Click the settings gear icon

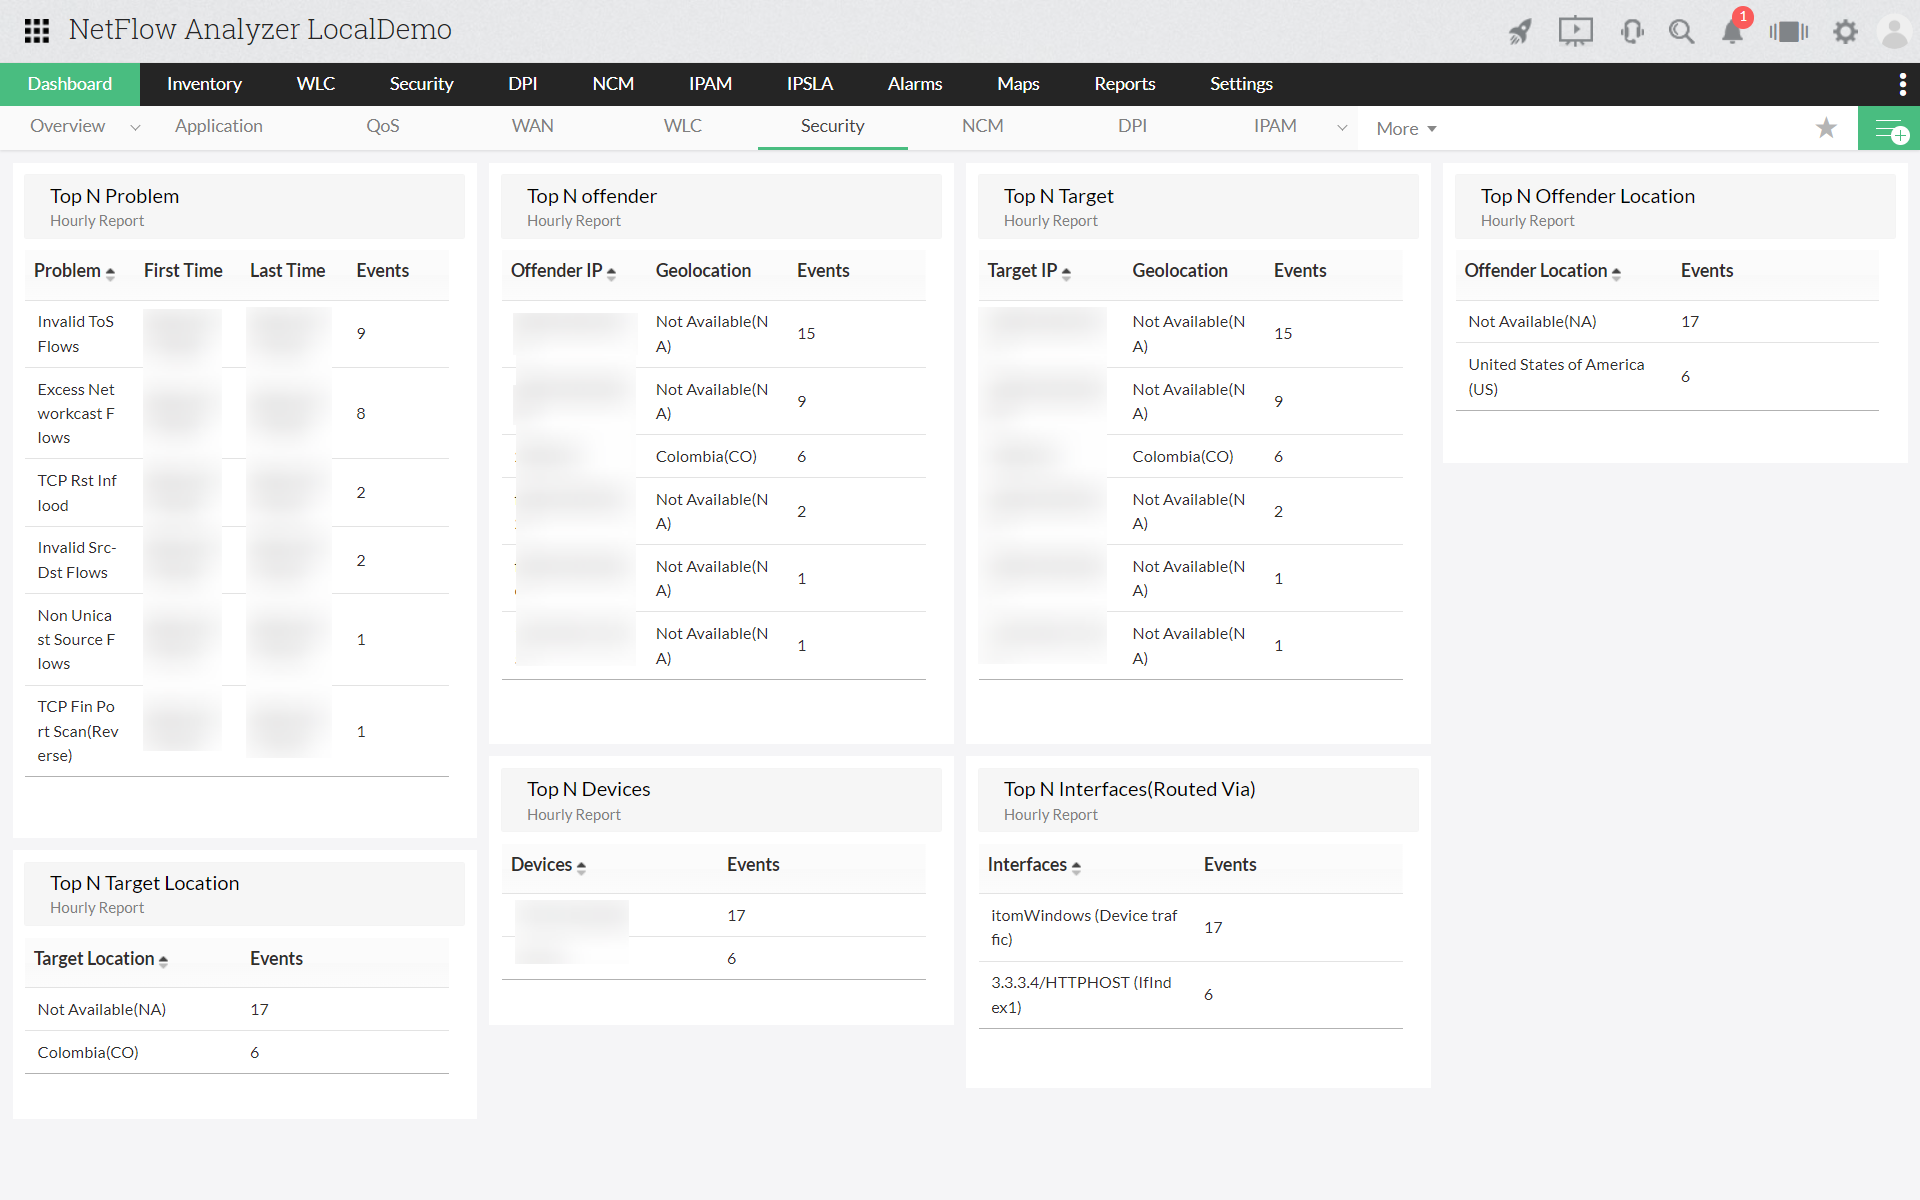click(1845, 32)
